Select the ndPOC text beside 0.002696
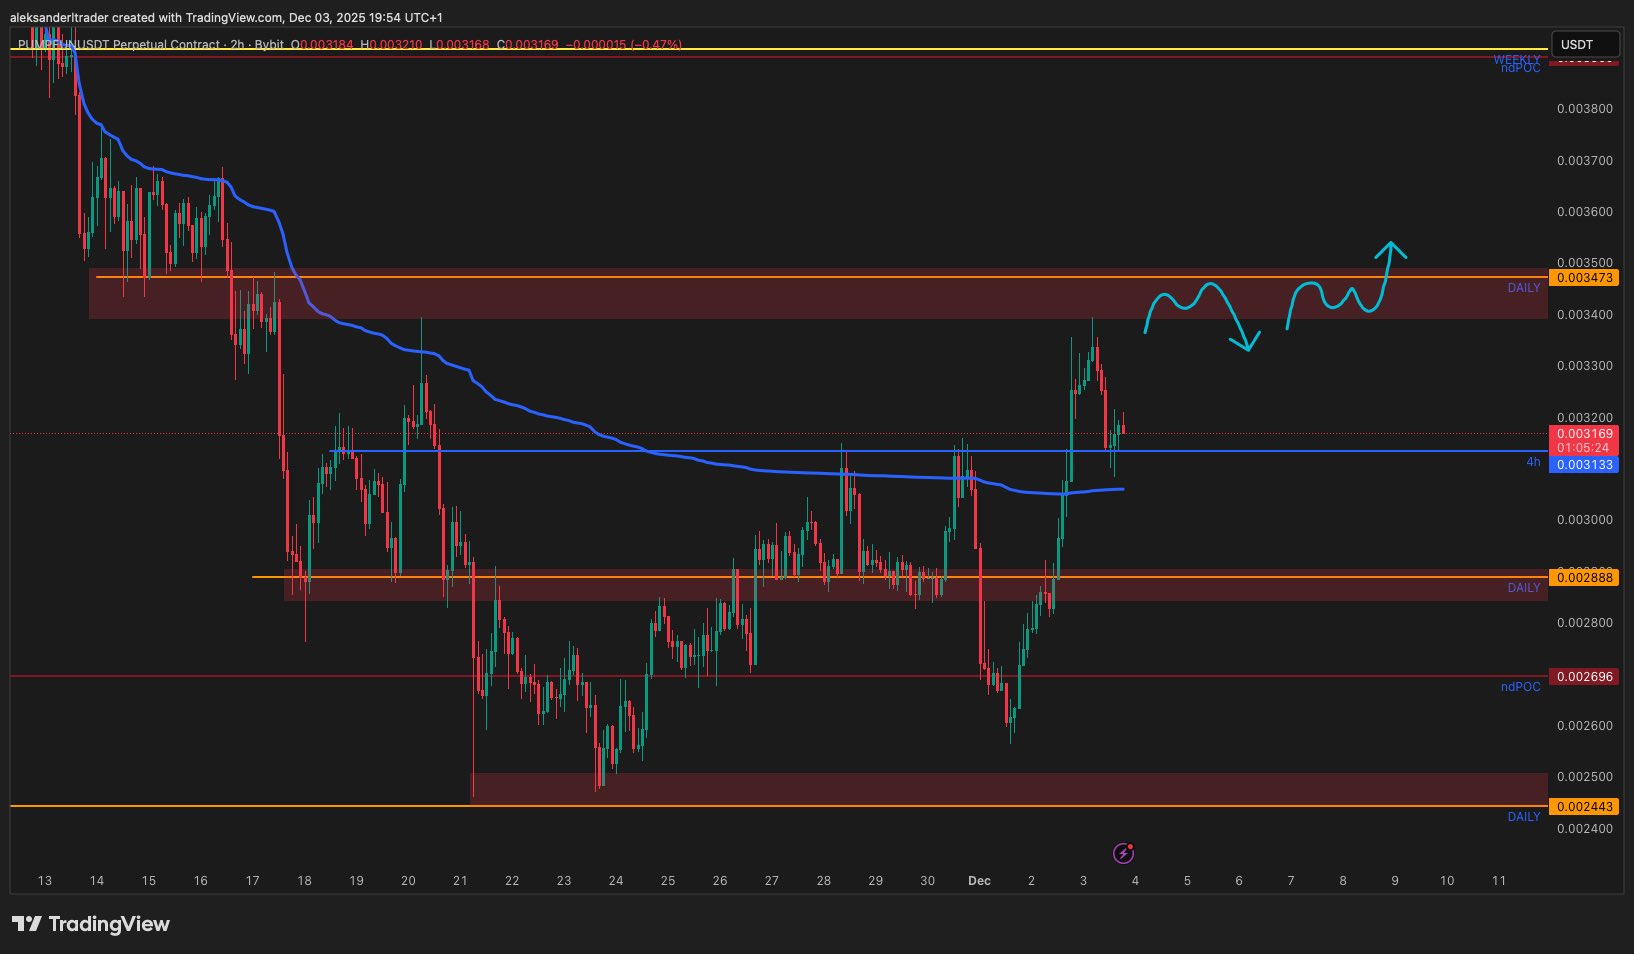The width and height of the screenshot is (1634, 954). click(x=1520, y=687)
